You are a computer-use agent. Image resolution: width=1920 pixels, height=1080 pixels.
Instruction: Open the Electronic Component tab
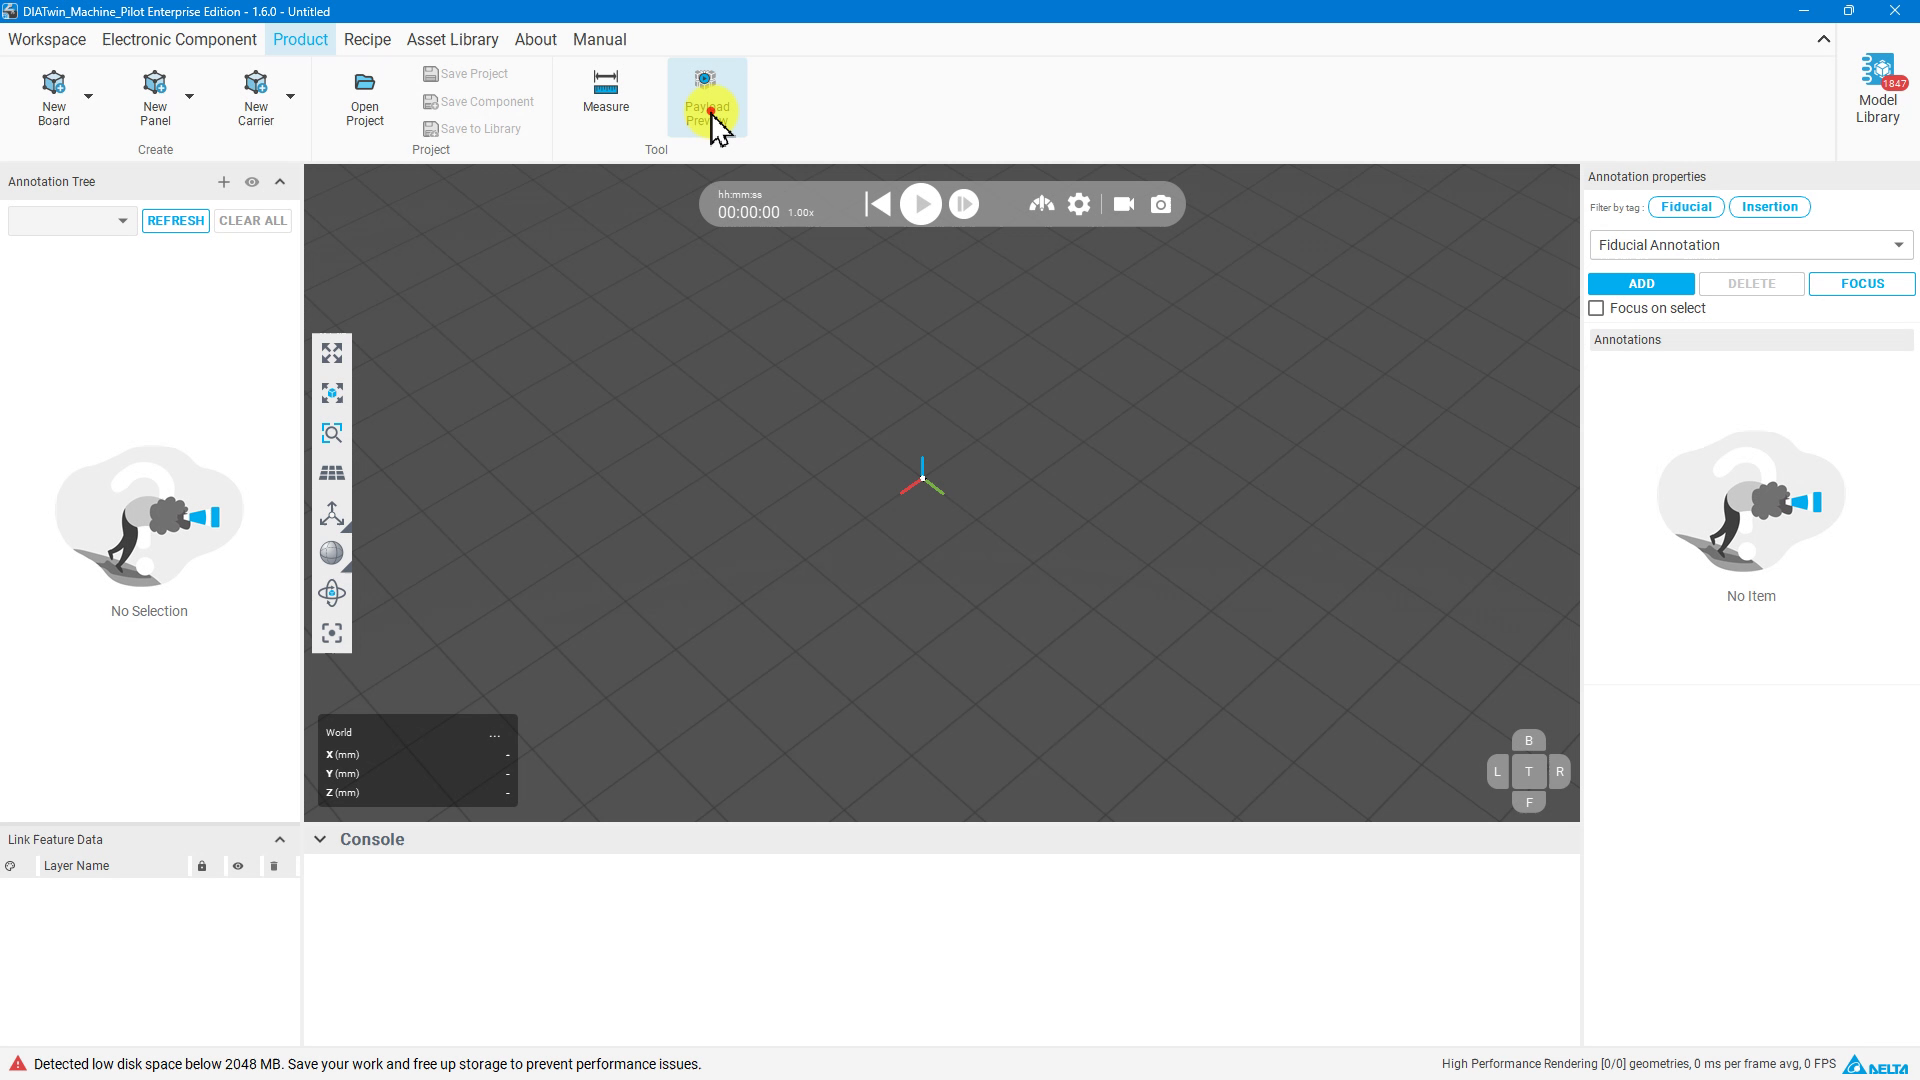tap(179, 40)
